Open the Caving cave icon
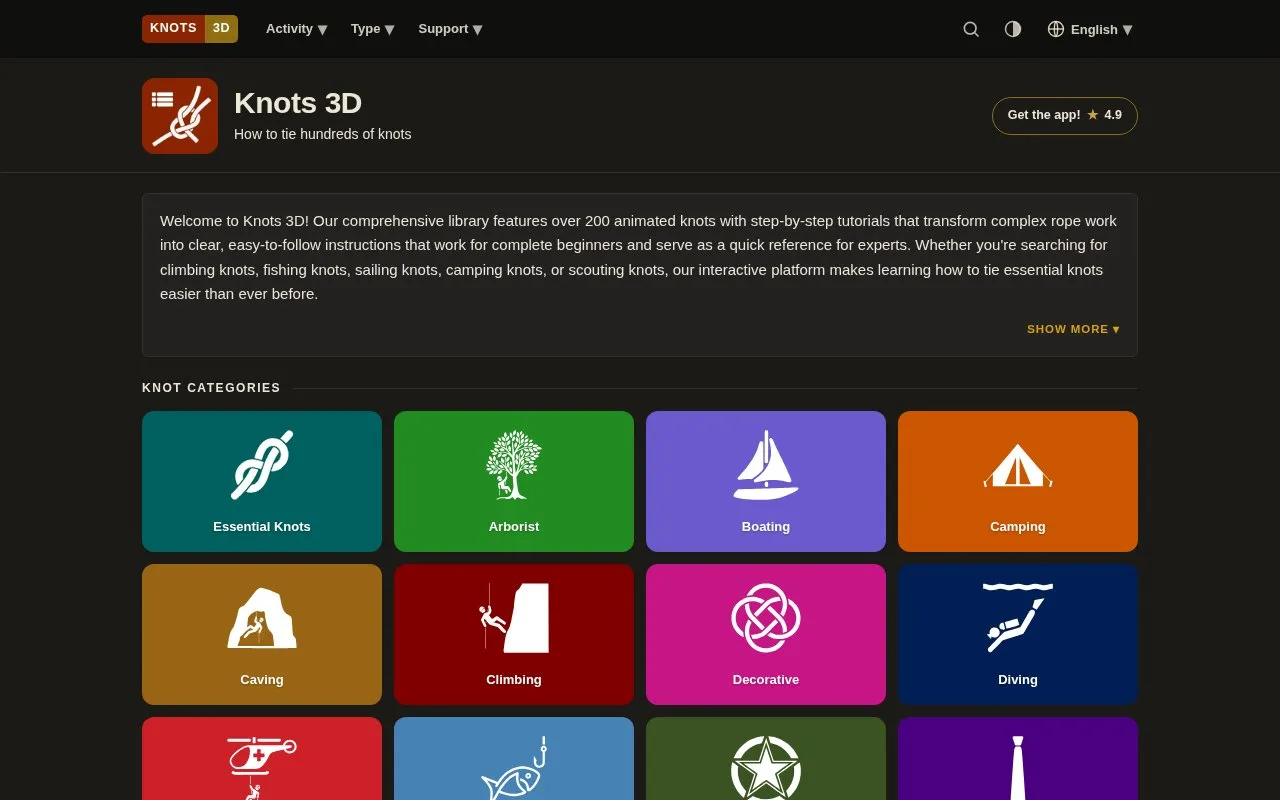Screen dimensions: 1280x800 click(262, 618)
